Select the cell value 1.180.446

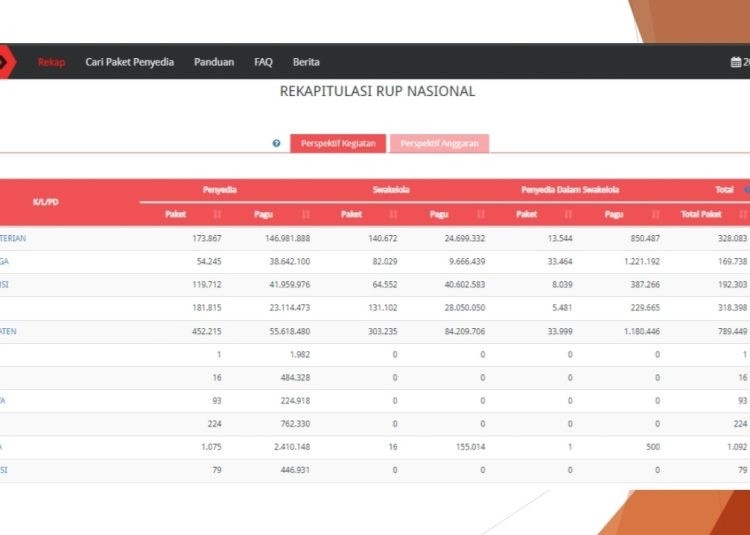click(642, 331)
